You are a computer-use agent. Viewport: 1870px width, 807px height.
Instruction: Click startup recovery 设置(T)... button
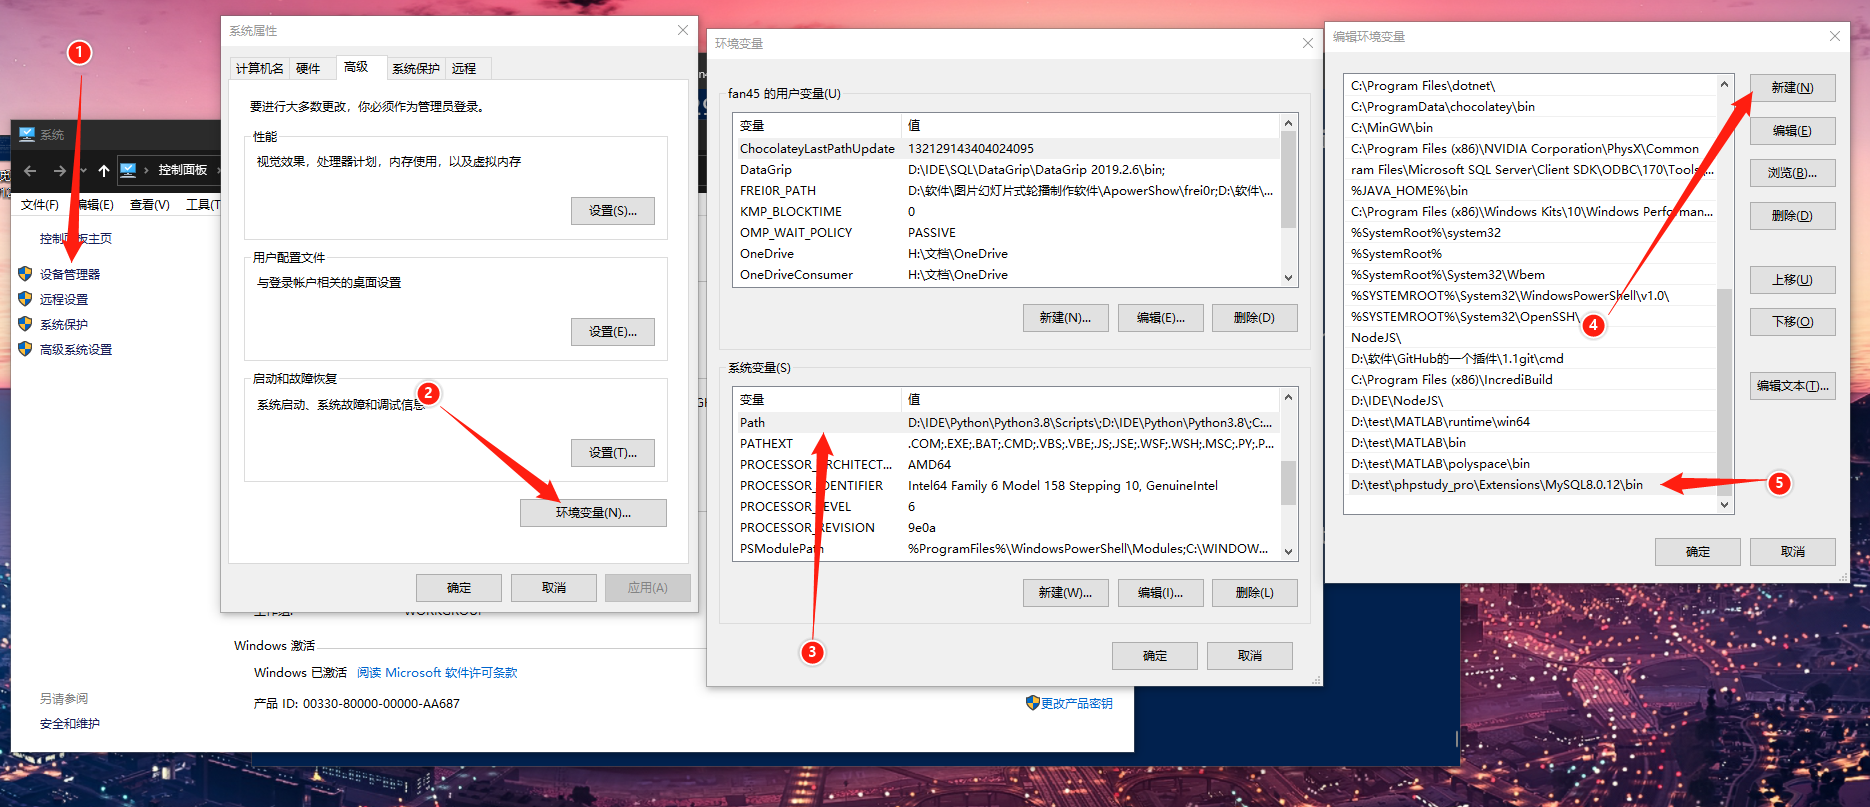click(x=613, y=452)
